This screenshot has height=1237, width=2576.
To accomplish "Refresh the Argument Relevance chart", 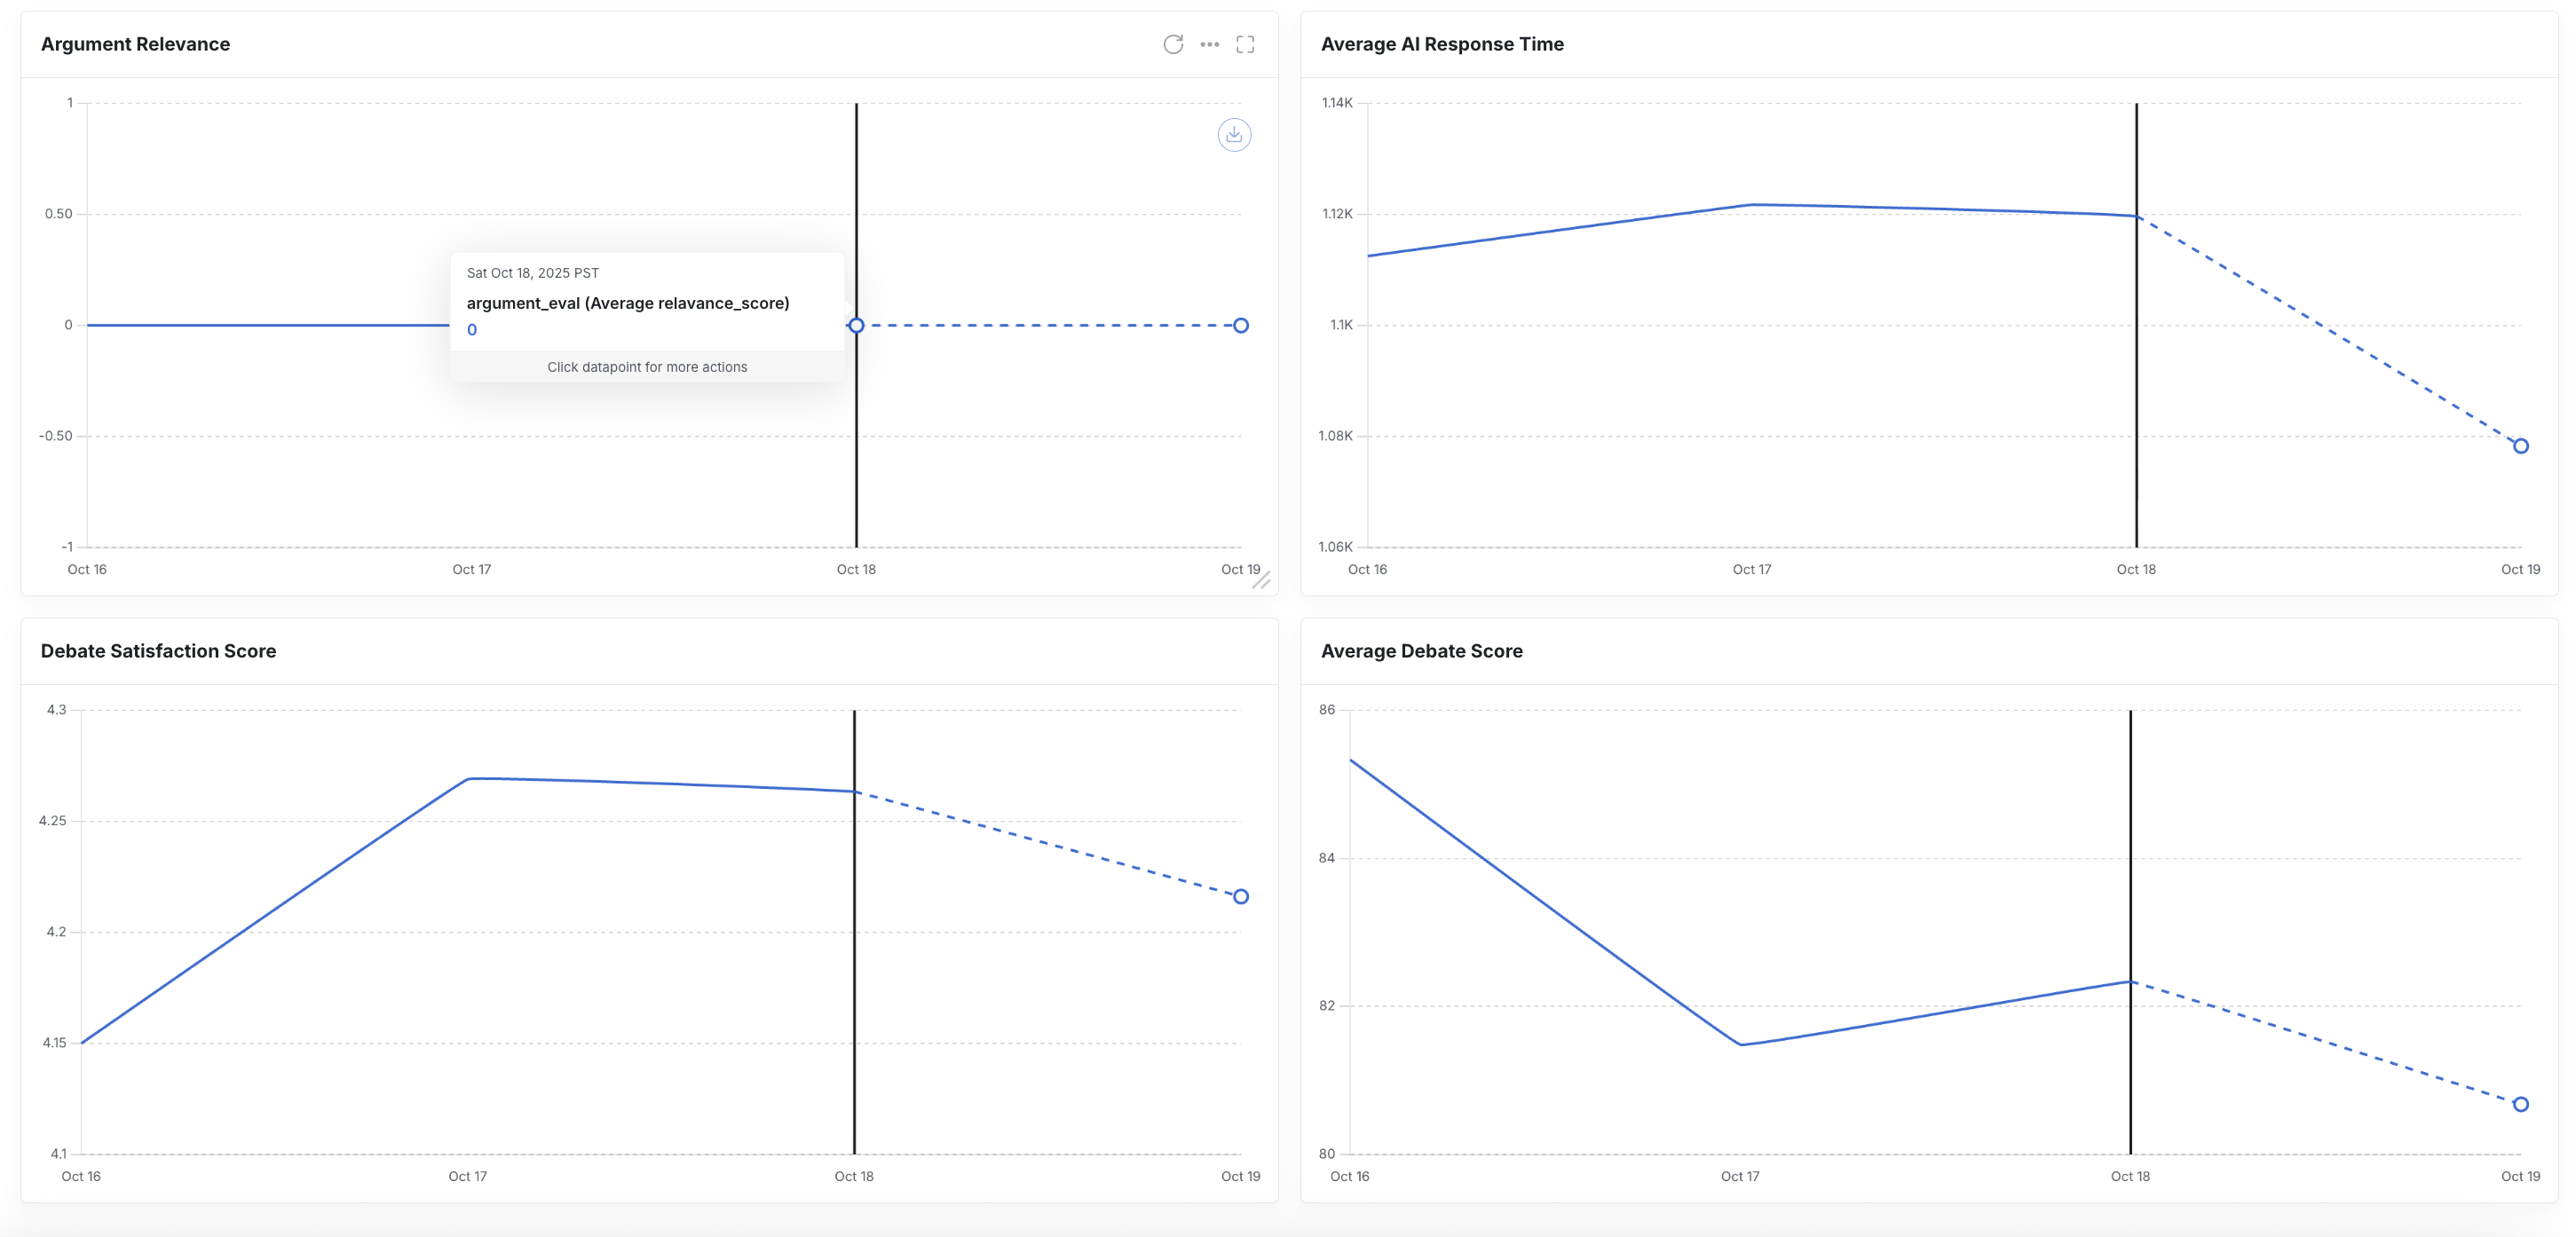I will [1173, 44].
